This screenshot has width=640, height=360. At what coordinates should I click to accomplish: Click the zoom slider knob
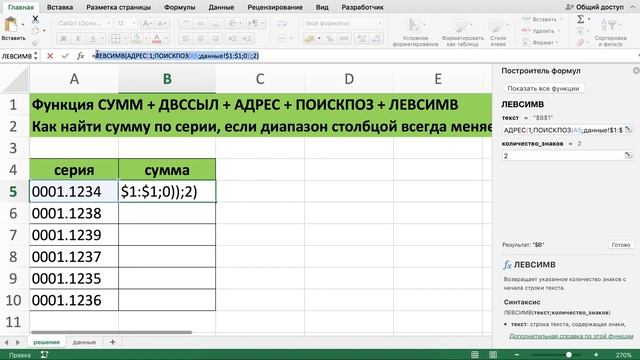[x=569, y=355]
